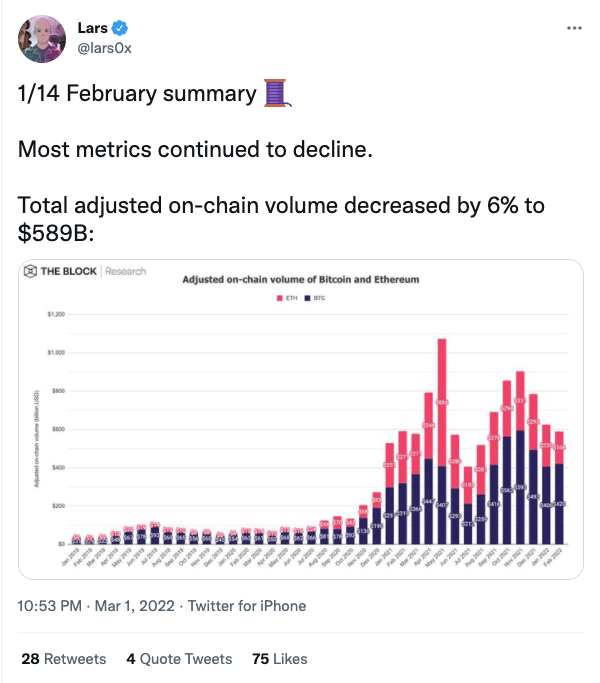This screenshot has width=600, height=683.
Task: View the 4 Quote Tweets list
Action: click(x=179, y=659)
